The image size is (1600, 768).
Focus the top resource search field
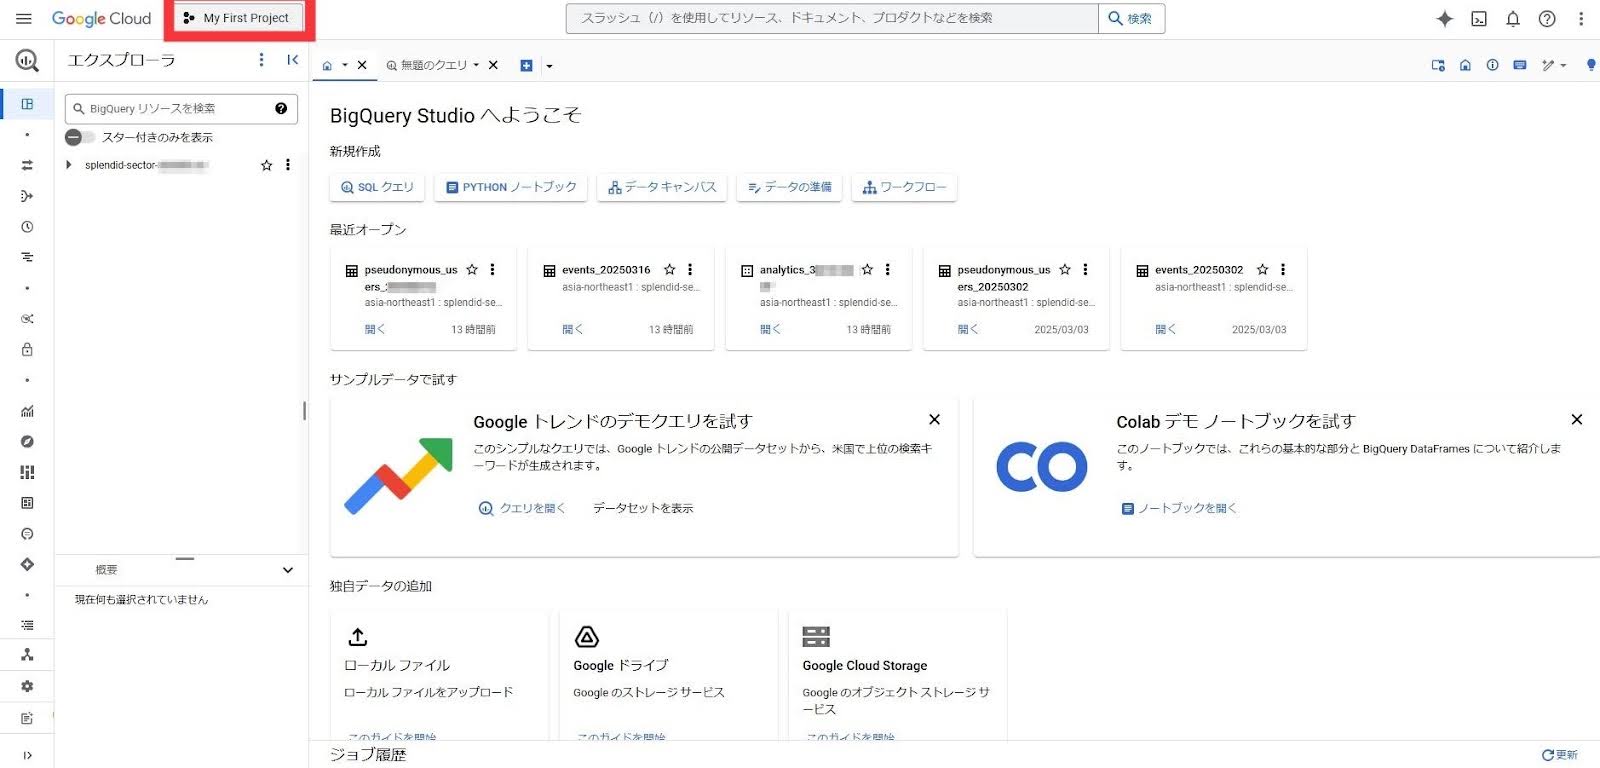pyautogui.click(x=832, y=18)
